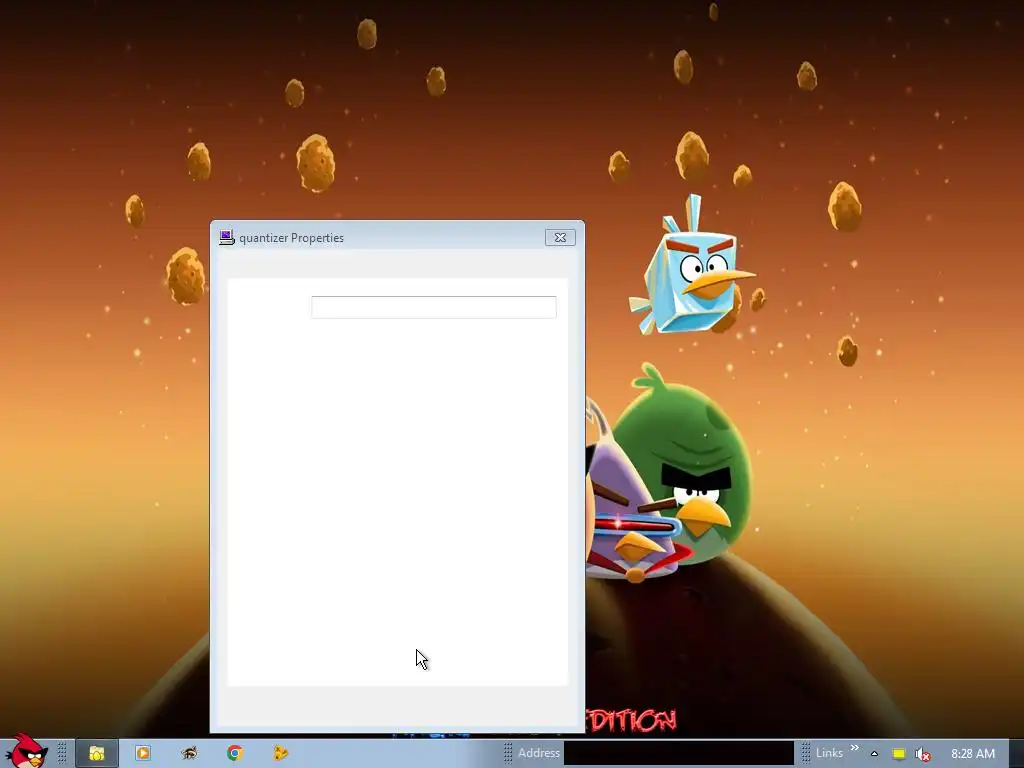The height and width of the screenshot is (768, 1024).
Task: Open the 8:28 AM clock
Action: pos(972,754)
